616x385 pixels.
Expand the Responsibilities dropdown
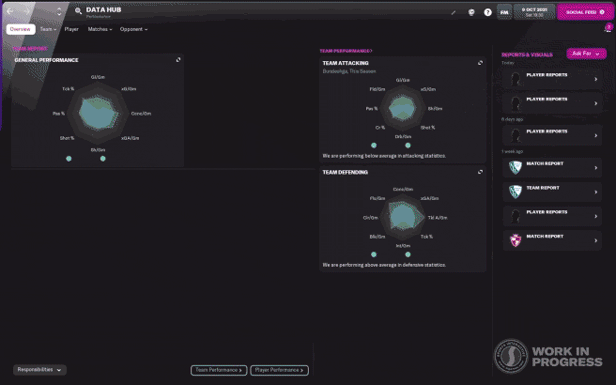point(40,370)
